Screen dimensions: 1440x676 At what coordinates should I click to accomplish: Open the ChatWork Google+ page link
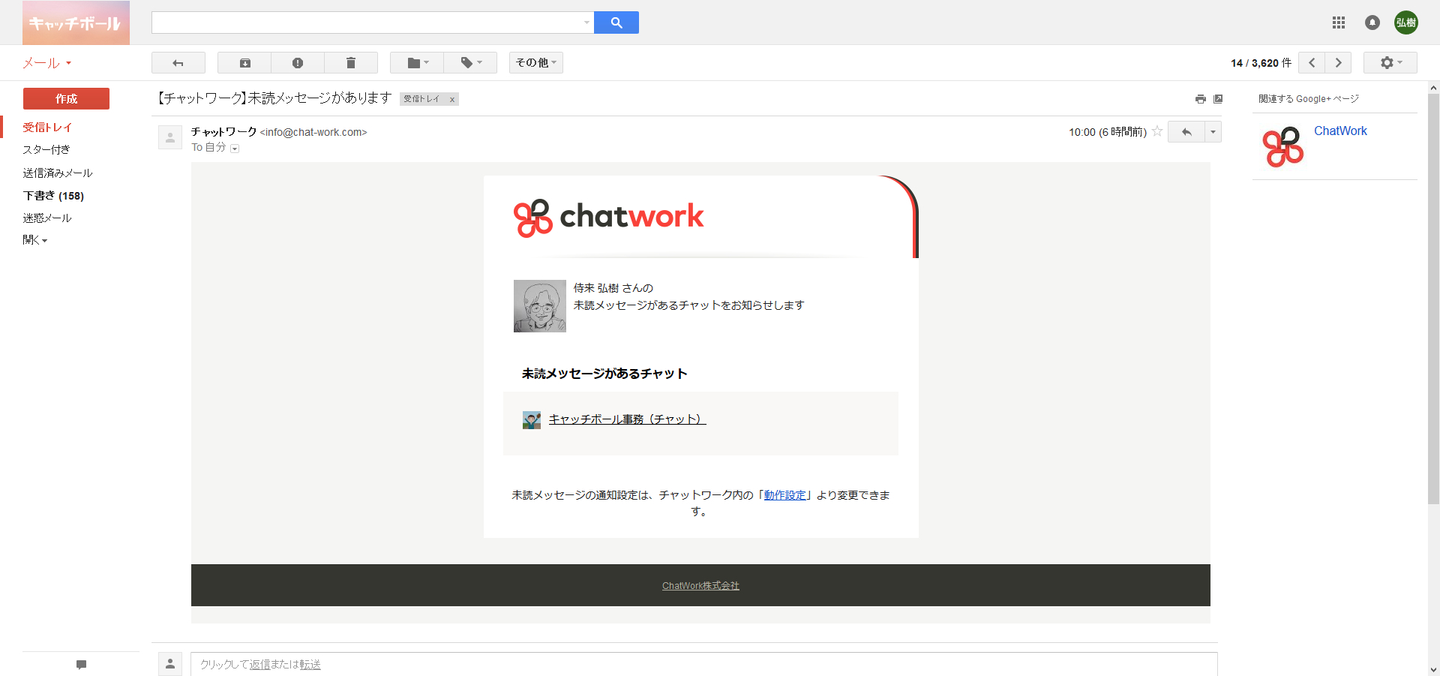[x=1340, y=131]
